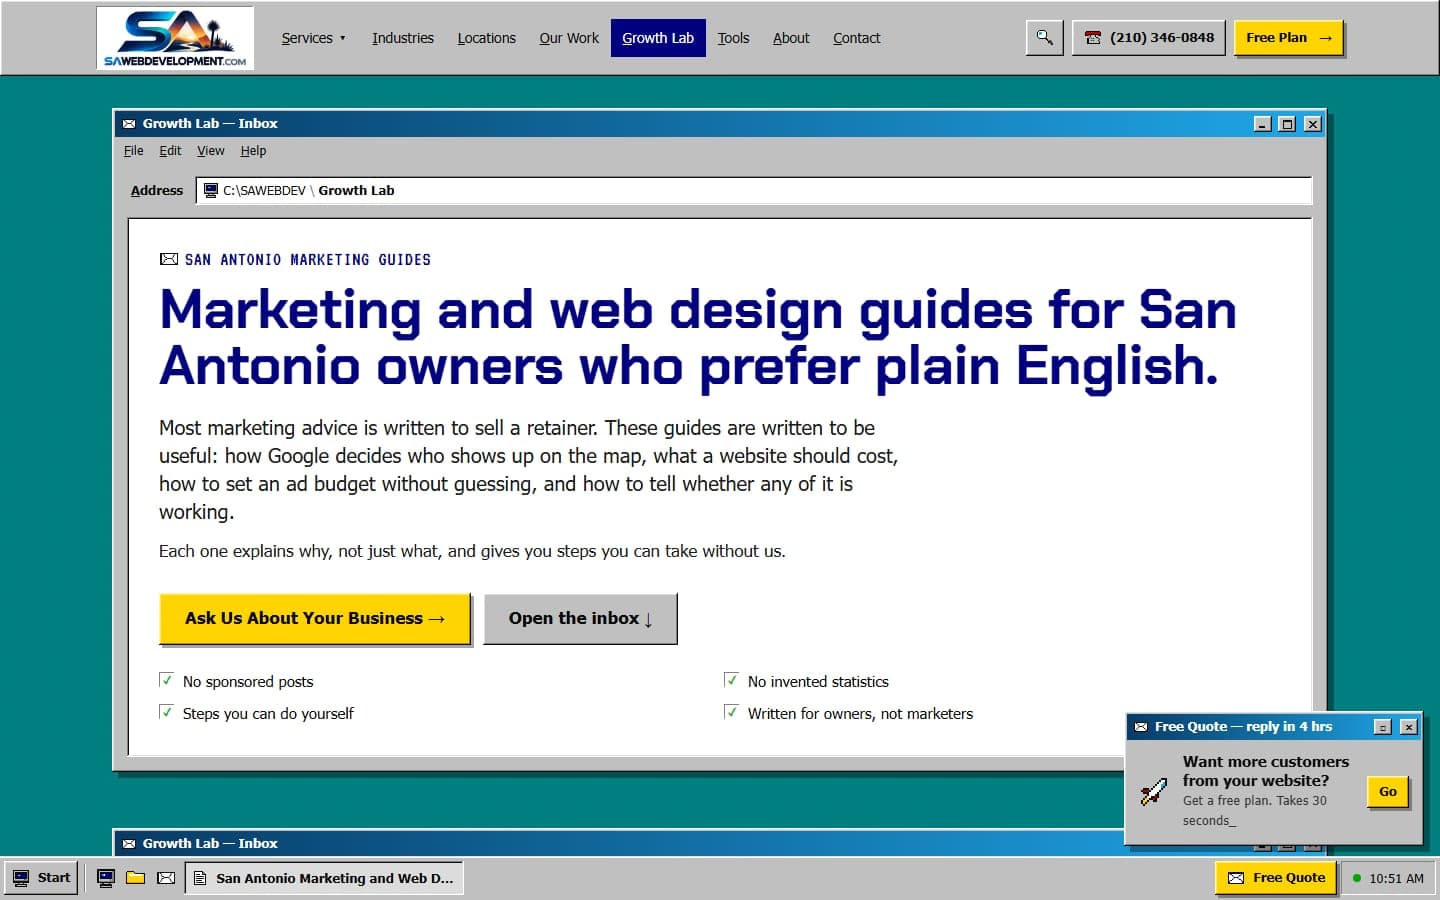
Task: Toggle the No sponsored posts checkbox
Action: 166,680
